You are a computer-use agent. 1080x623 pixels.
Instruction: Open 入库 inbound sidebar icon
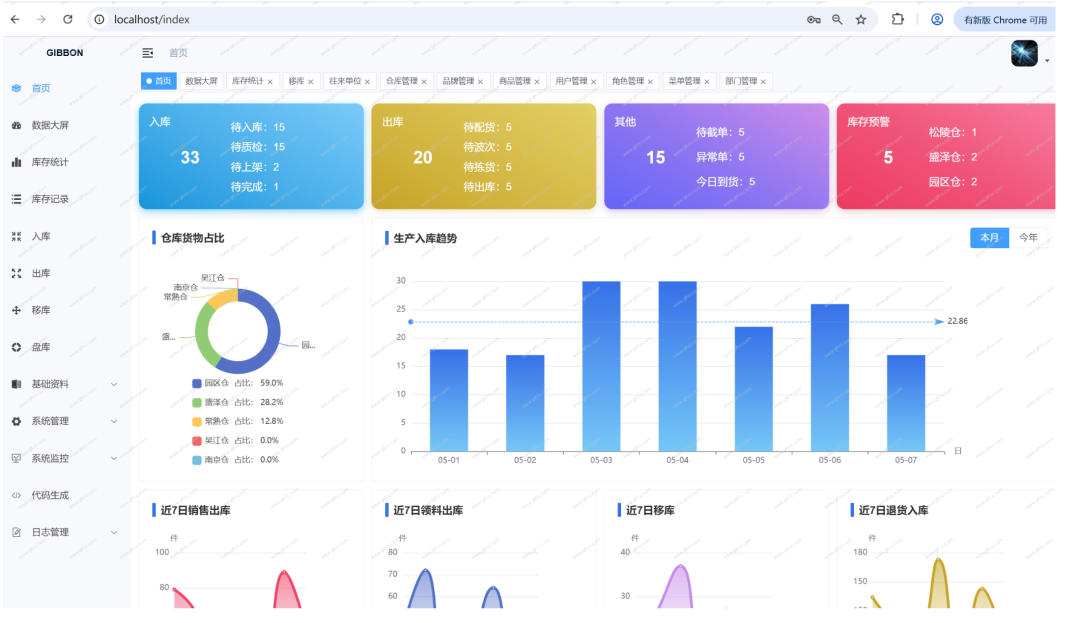click(x=17, y=236)
